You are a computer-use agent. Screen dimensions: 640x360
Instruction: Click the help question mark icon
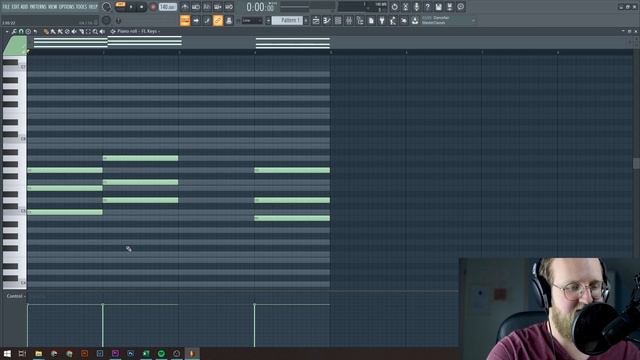[427, 7]
